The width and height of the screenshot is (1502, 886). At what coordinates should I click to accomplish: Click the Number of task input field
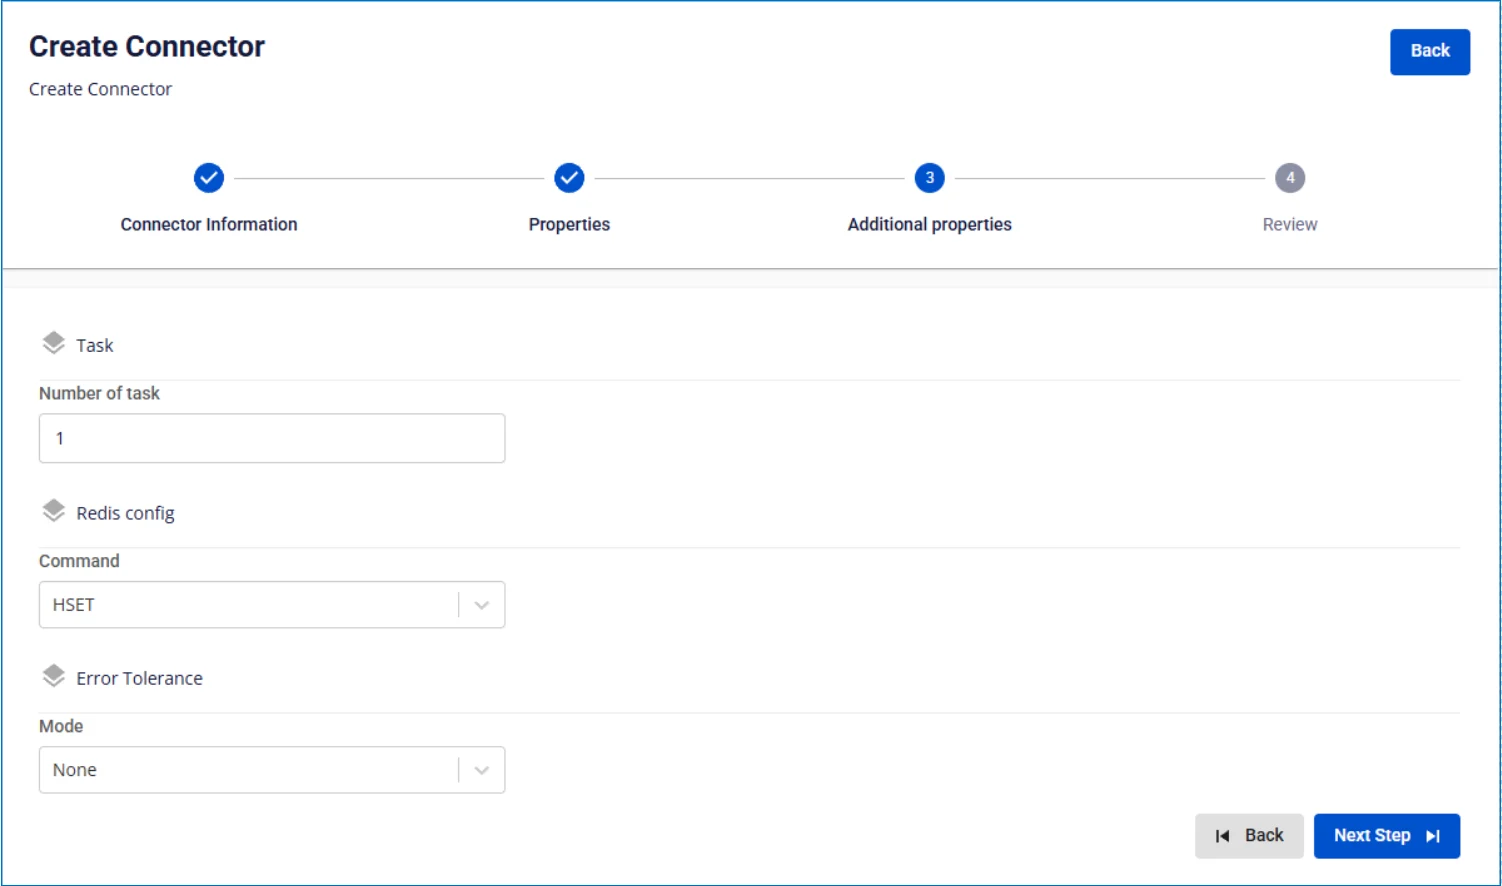point(272,438)
